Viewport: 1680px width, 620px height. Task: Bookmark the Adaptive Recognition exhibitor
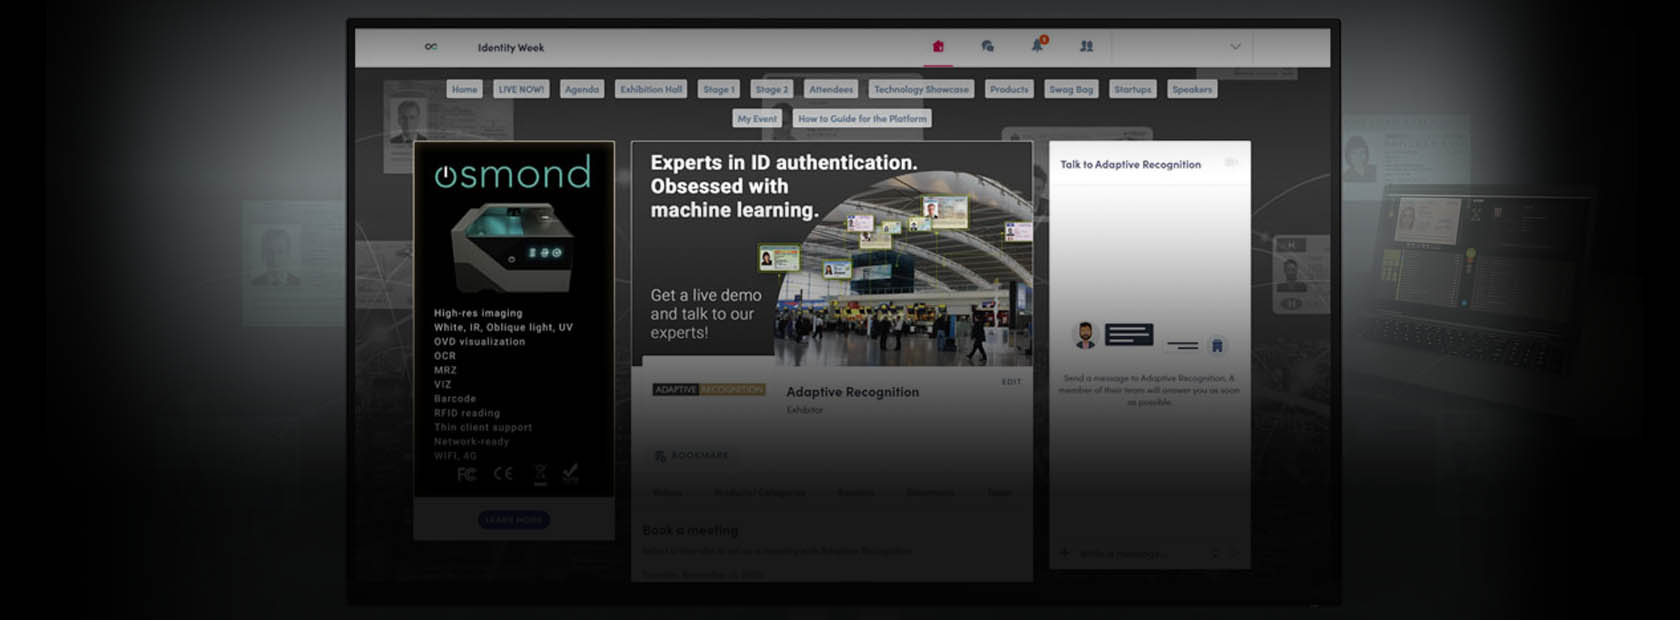691,456
